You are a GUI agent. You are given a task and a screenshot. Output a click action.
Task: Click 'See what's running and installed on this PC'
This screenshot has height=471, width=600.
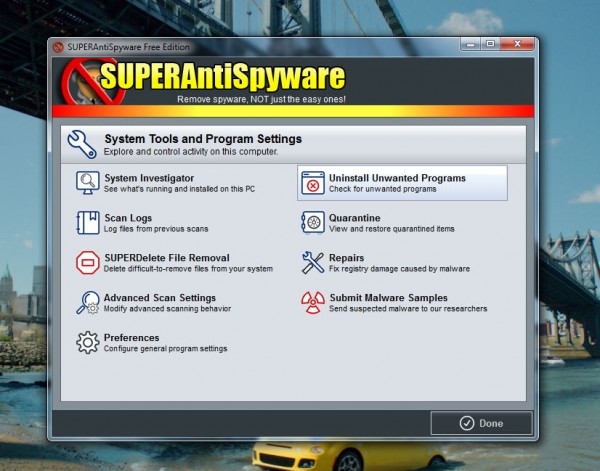179,189
